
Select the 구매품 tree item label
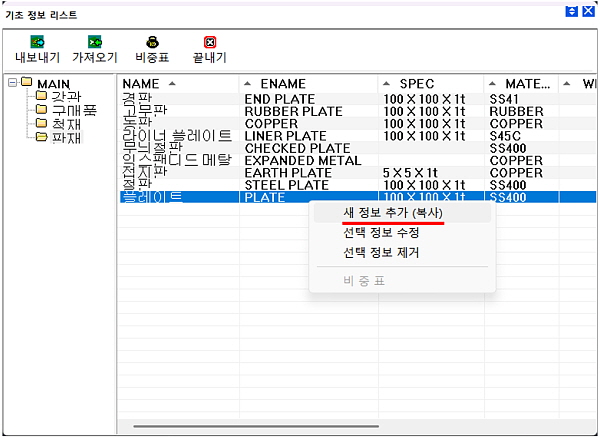coord(75,110)
